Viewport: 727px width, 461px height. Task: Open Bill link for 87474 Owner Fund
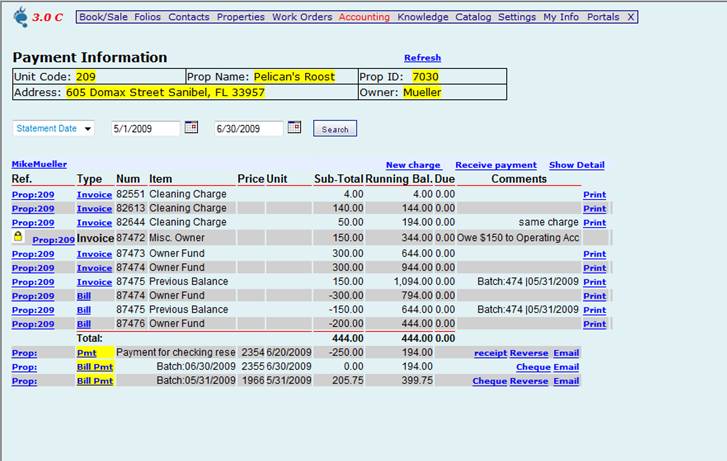click(x=83, y=296)
